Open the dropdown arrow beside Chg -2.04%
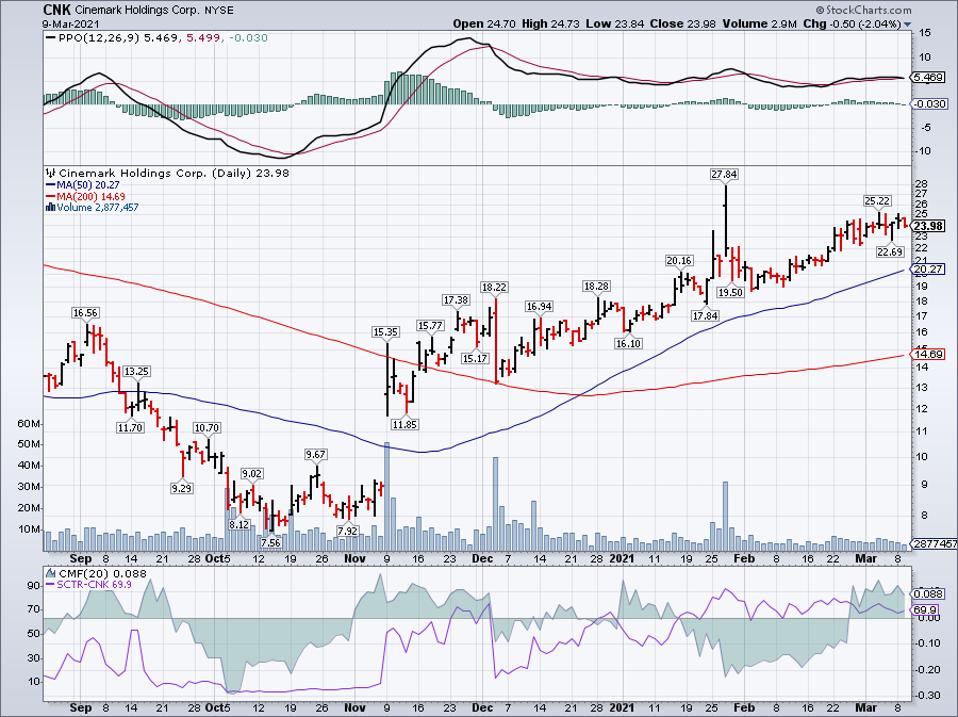Image resolution: width=958 pixels, height=717 pixels. pyautogui.click(x=907, y=24)
